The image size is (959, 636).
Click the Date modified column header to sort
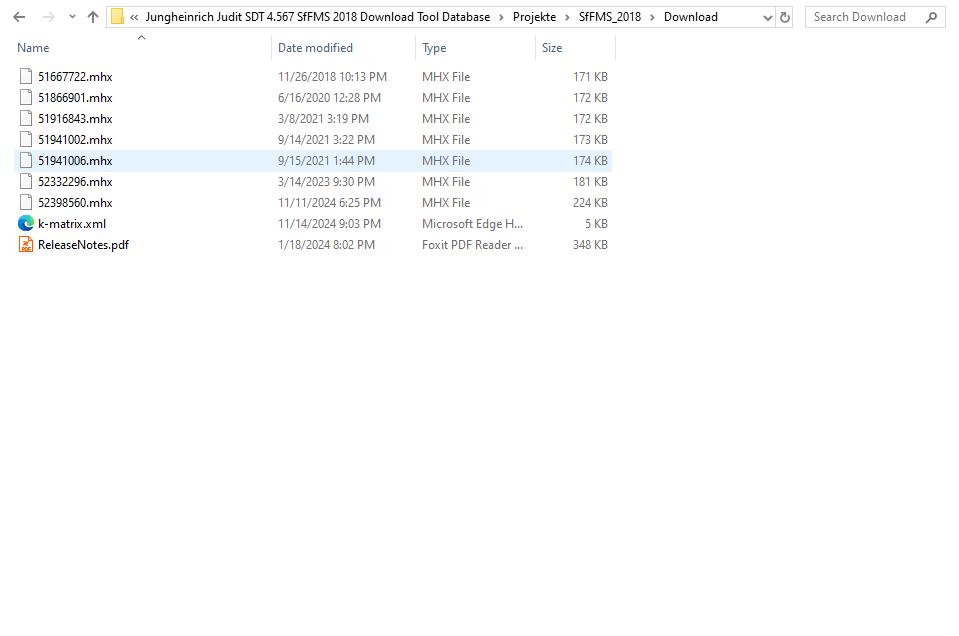pos(313,47)
